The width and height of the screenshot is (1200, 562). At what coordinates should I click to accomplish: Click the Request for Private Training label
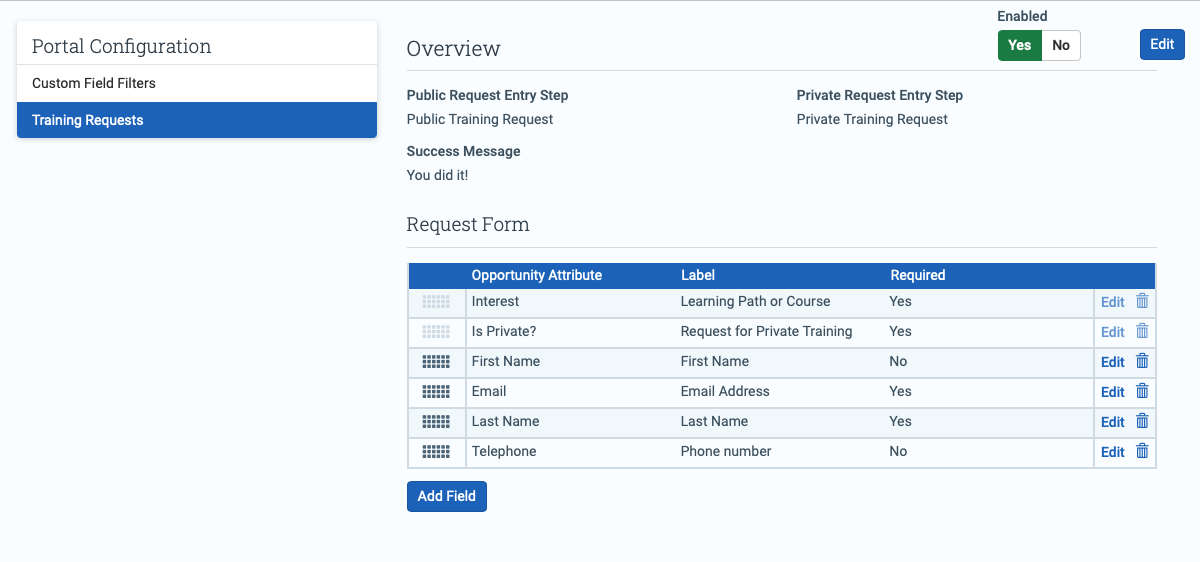click(767, 331)
